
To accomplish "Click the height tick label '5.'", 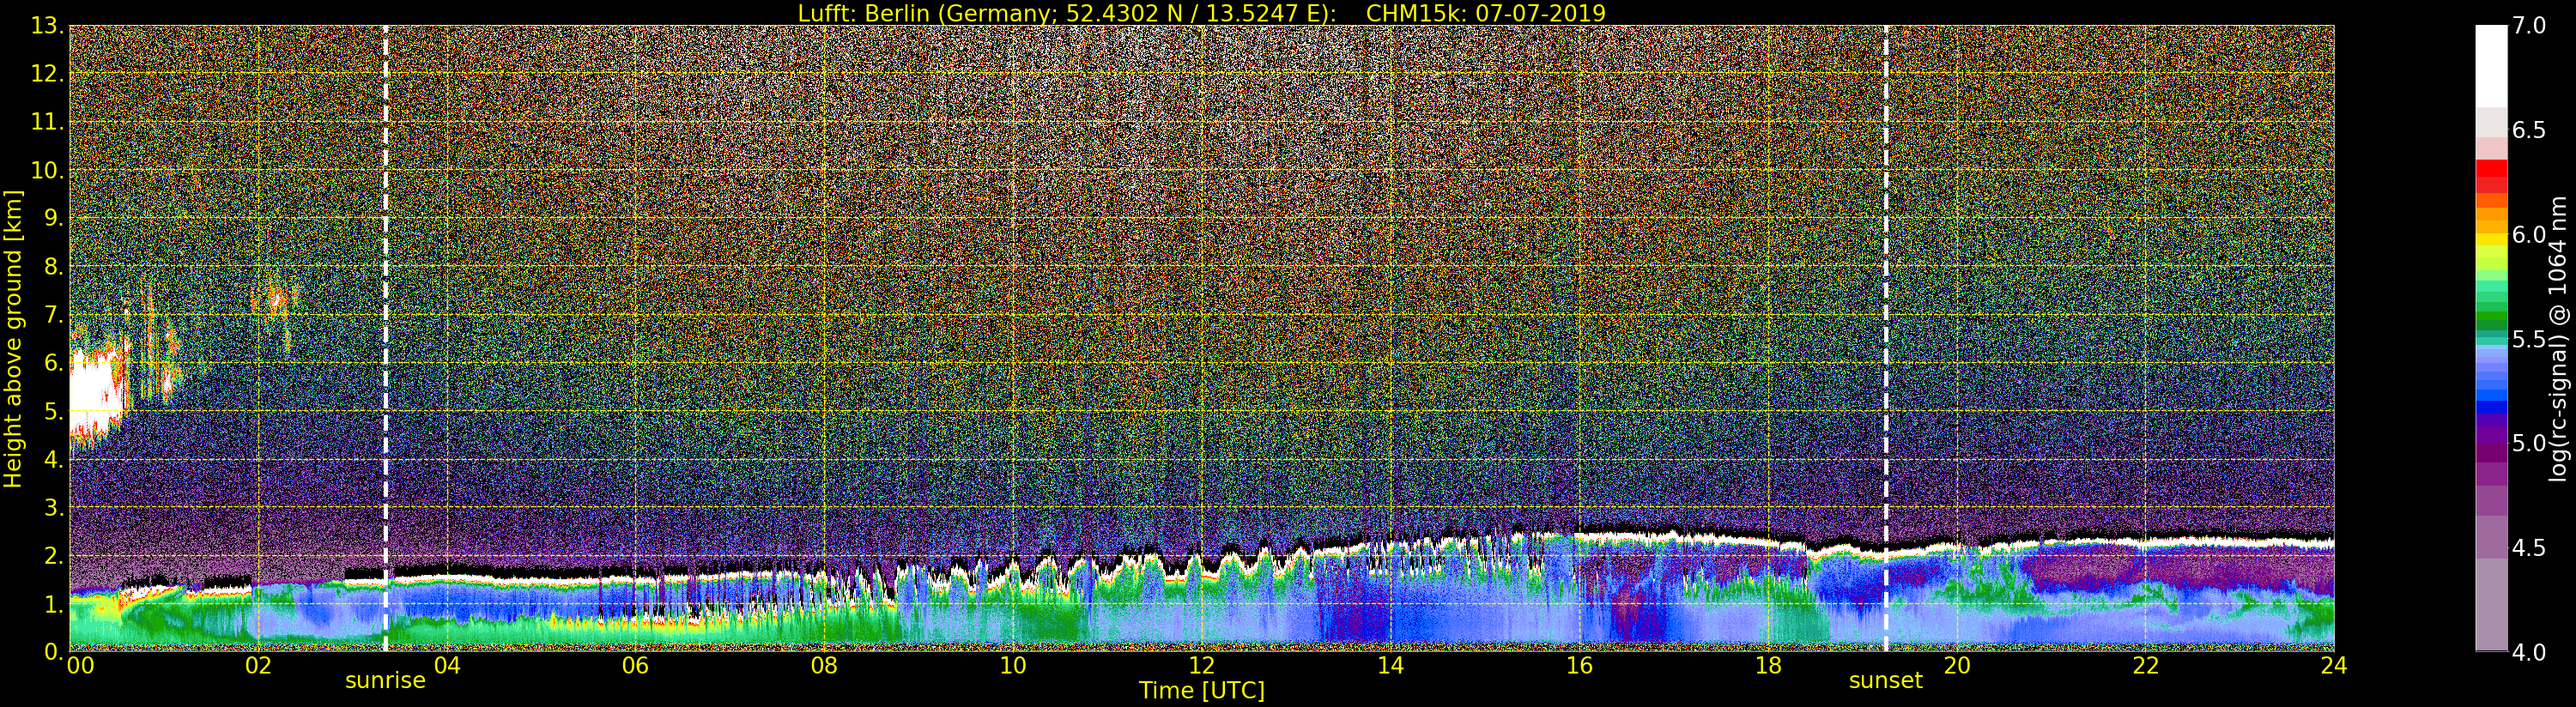I will tap(53, 411).
